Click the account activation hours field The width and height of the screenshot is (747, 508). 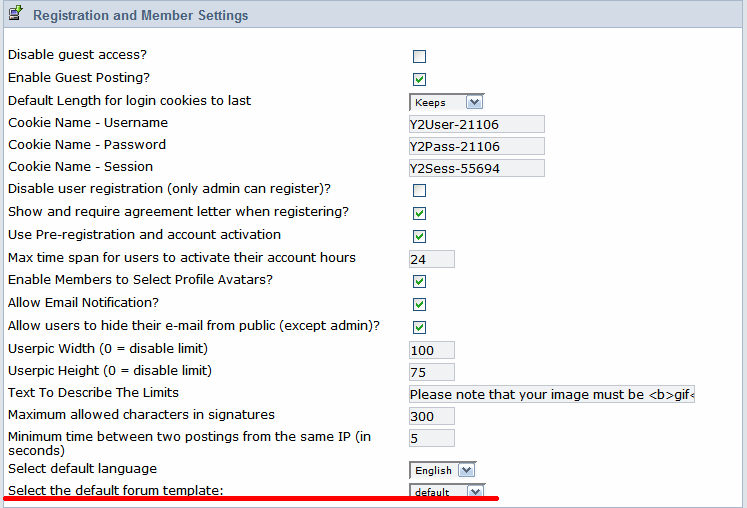432,259
